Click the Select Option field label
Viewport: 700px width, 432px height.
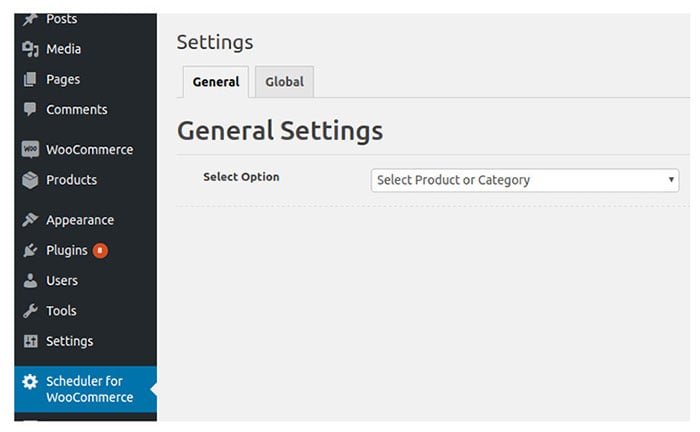click(x=241, y=177)
